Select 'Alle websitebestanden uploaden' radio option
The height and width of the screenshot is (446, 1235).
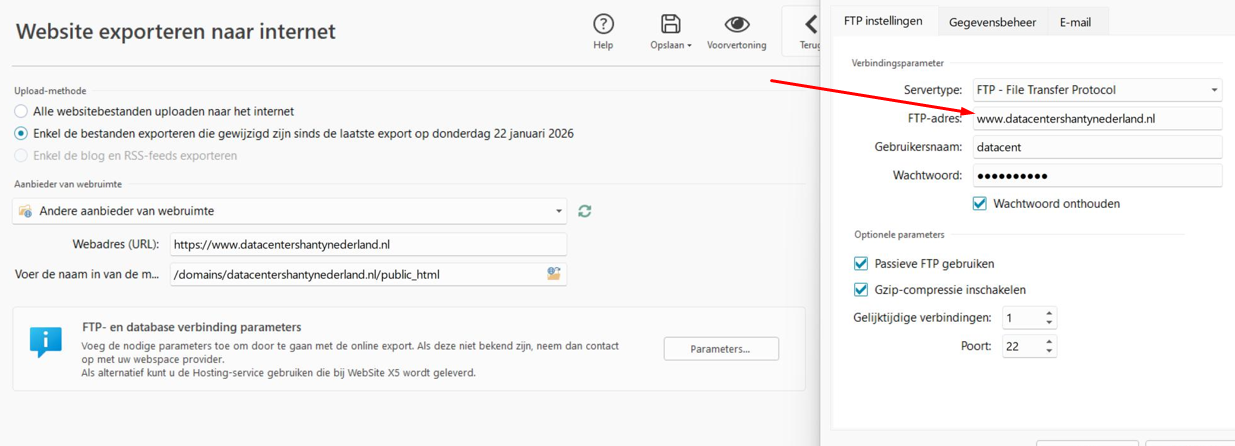click(21, 111)
